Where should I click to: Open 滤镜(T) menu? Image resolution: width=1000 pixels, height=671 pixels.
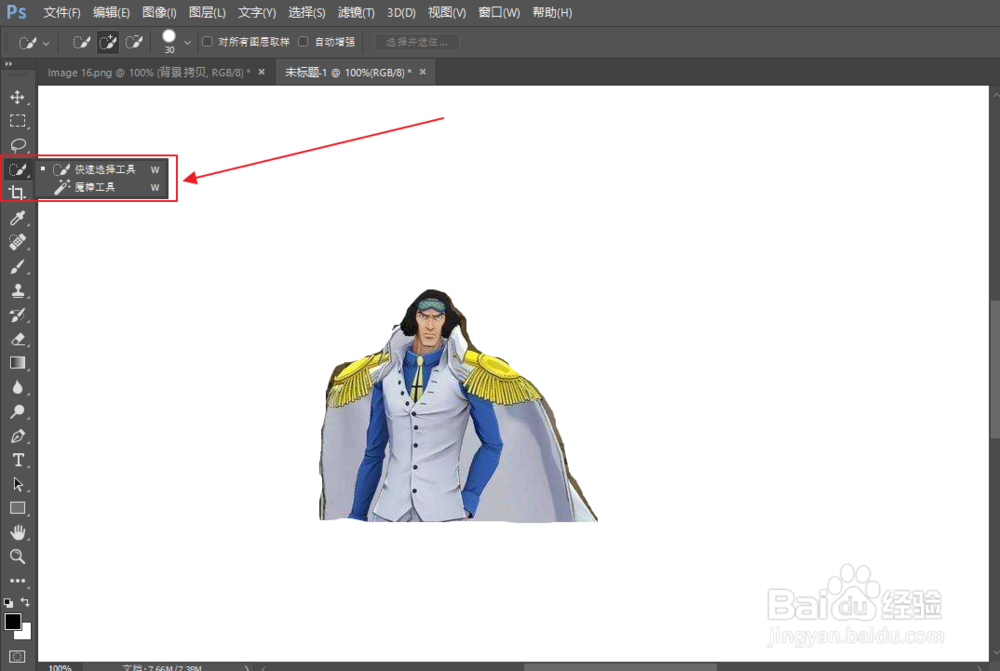click(356, 13)
